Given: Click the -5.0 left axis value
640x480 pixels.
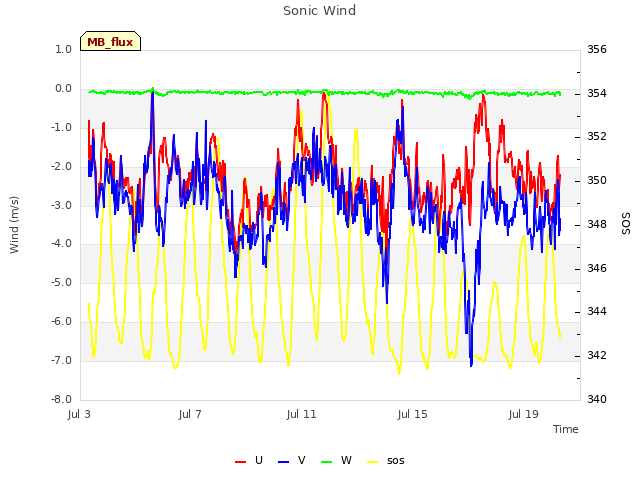Looking at the screenshot, I should coord(61,282).
